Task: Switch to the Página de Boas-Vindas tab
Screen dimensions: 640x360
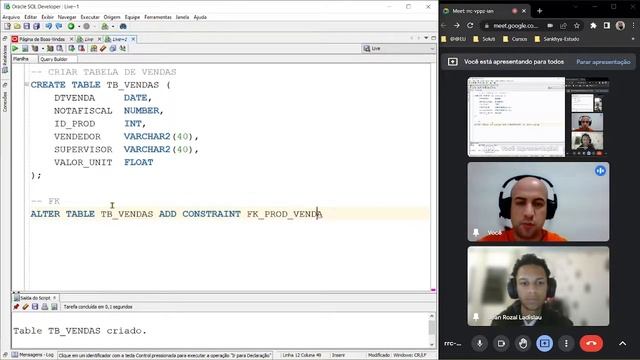Action: click(x=42, y=39)
